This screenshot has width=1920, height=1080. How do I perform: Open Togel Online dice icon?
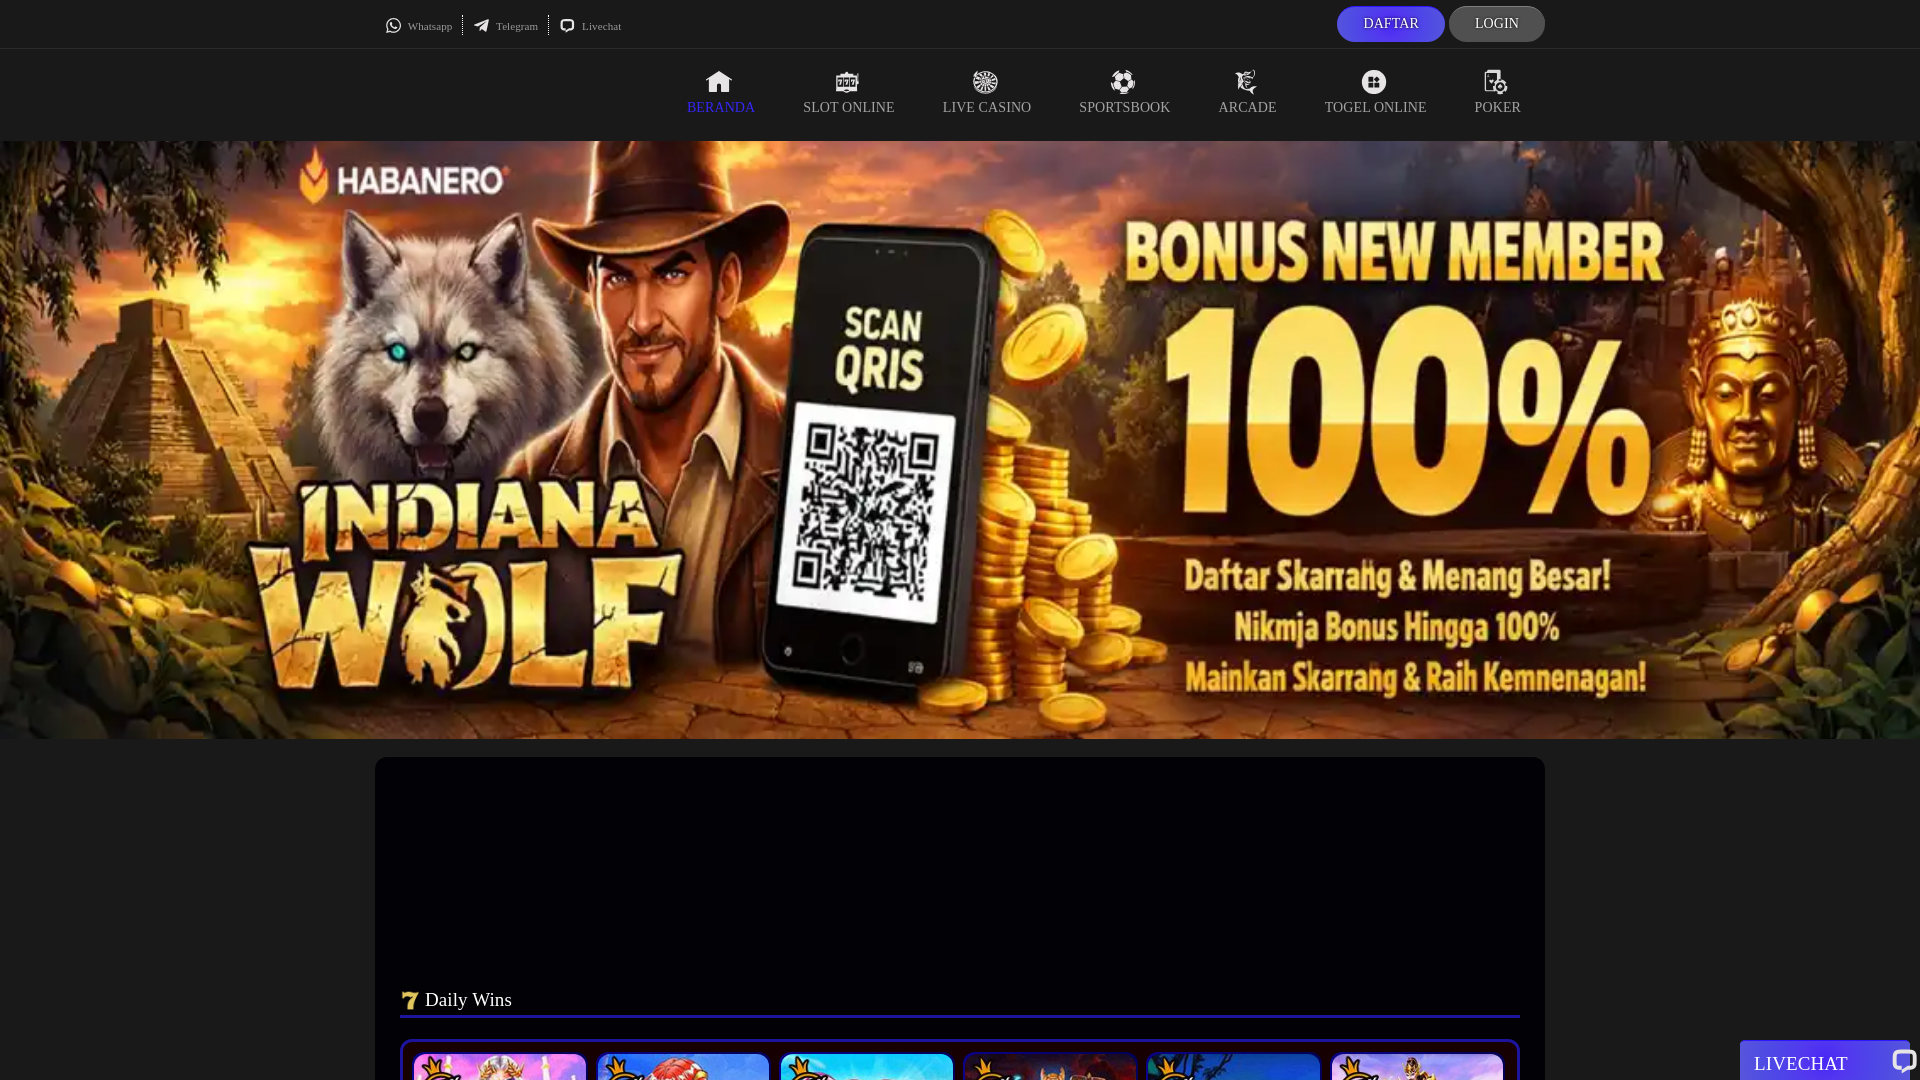coord(1374,82)
